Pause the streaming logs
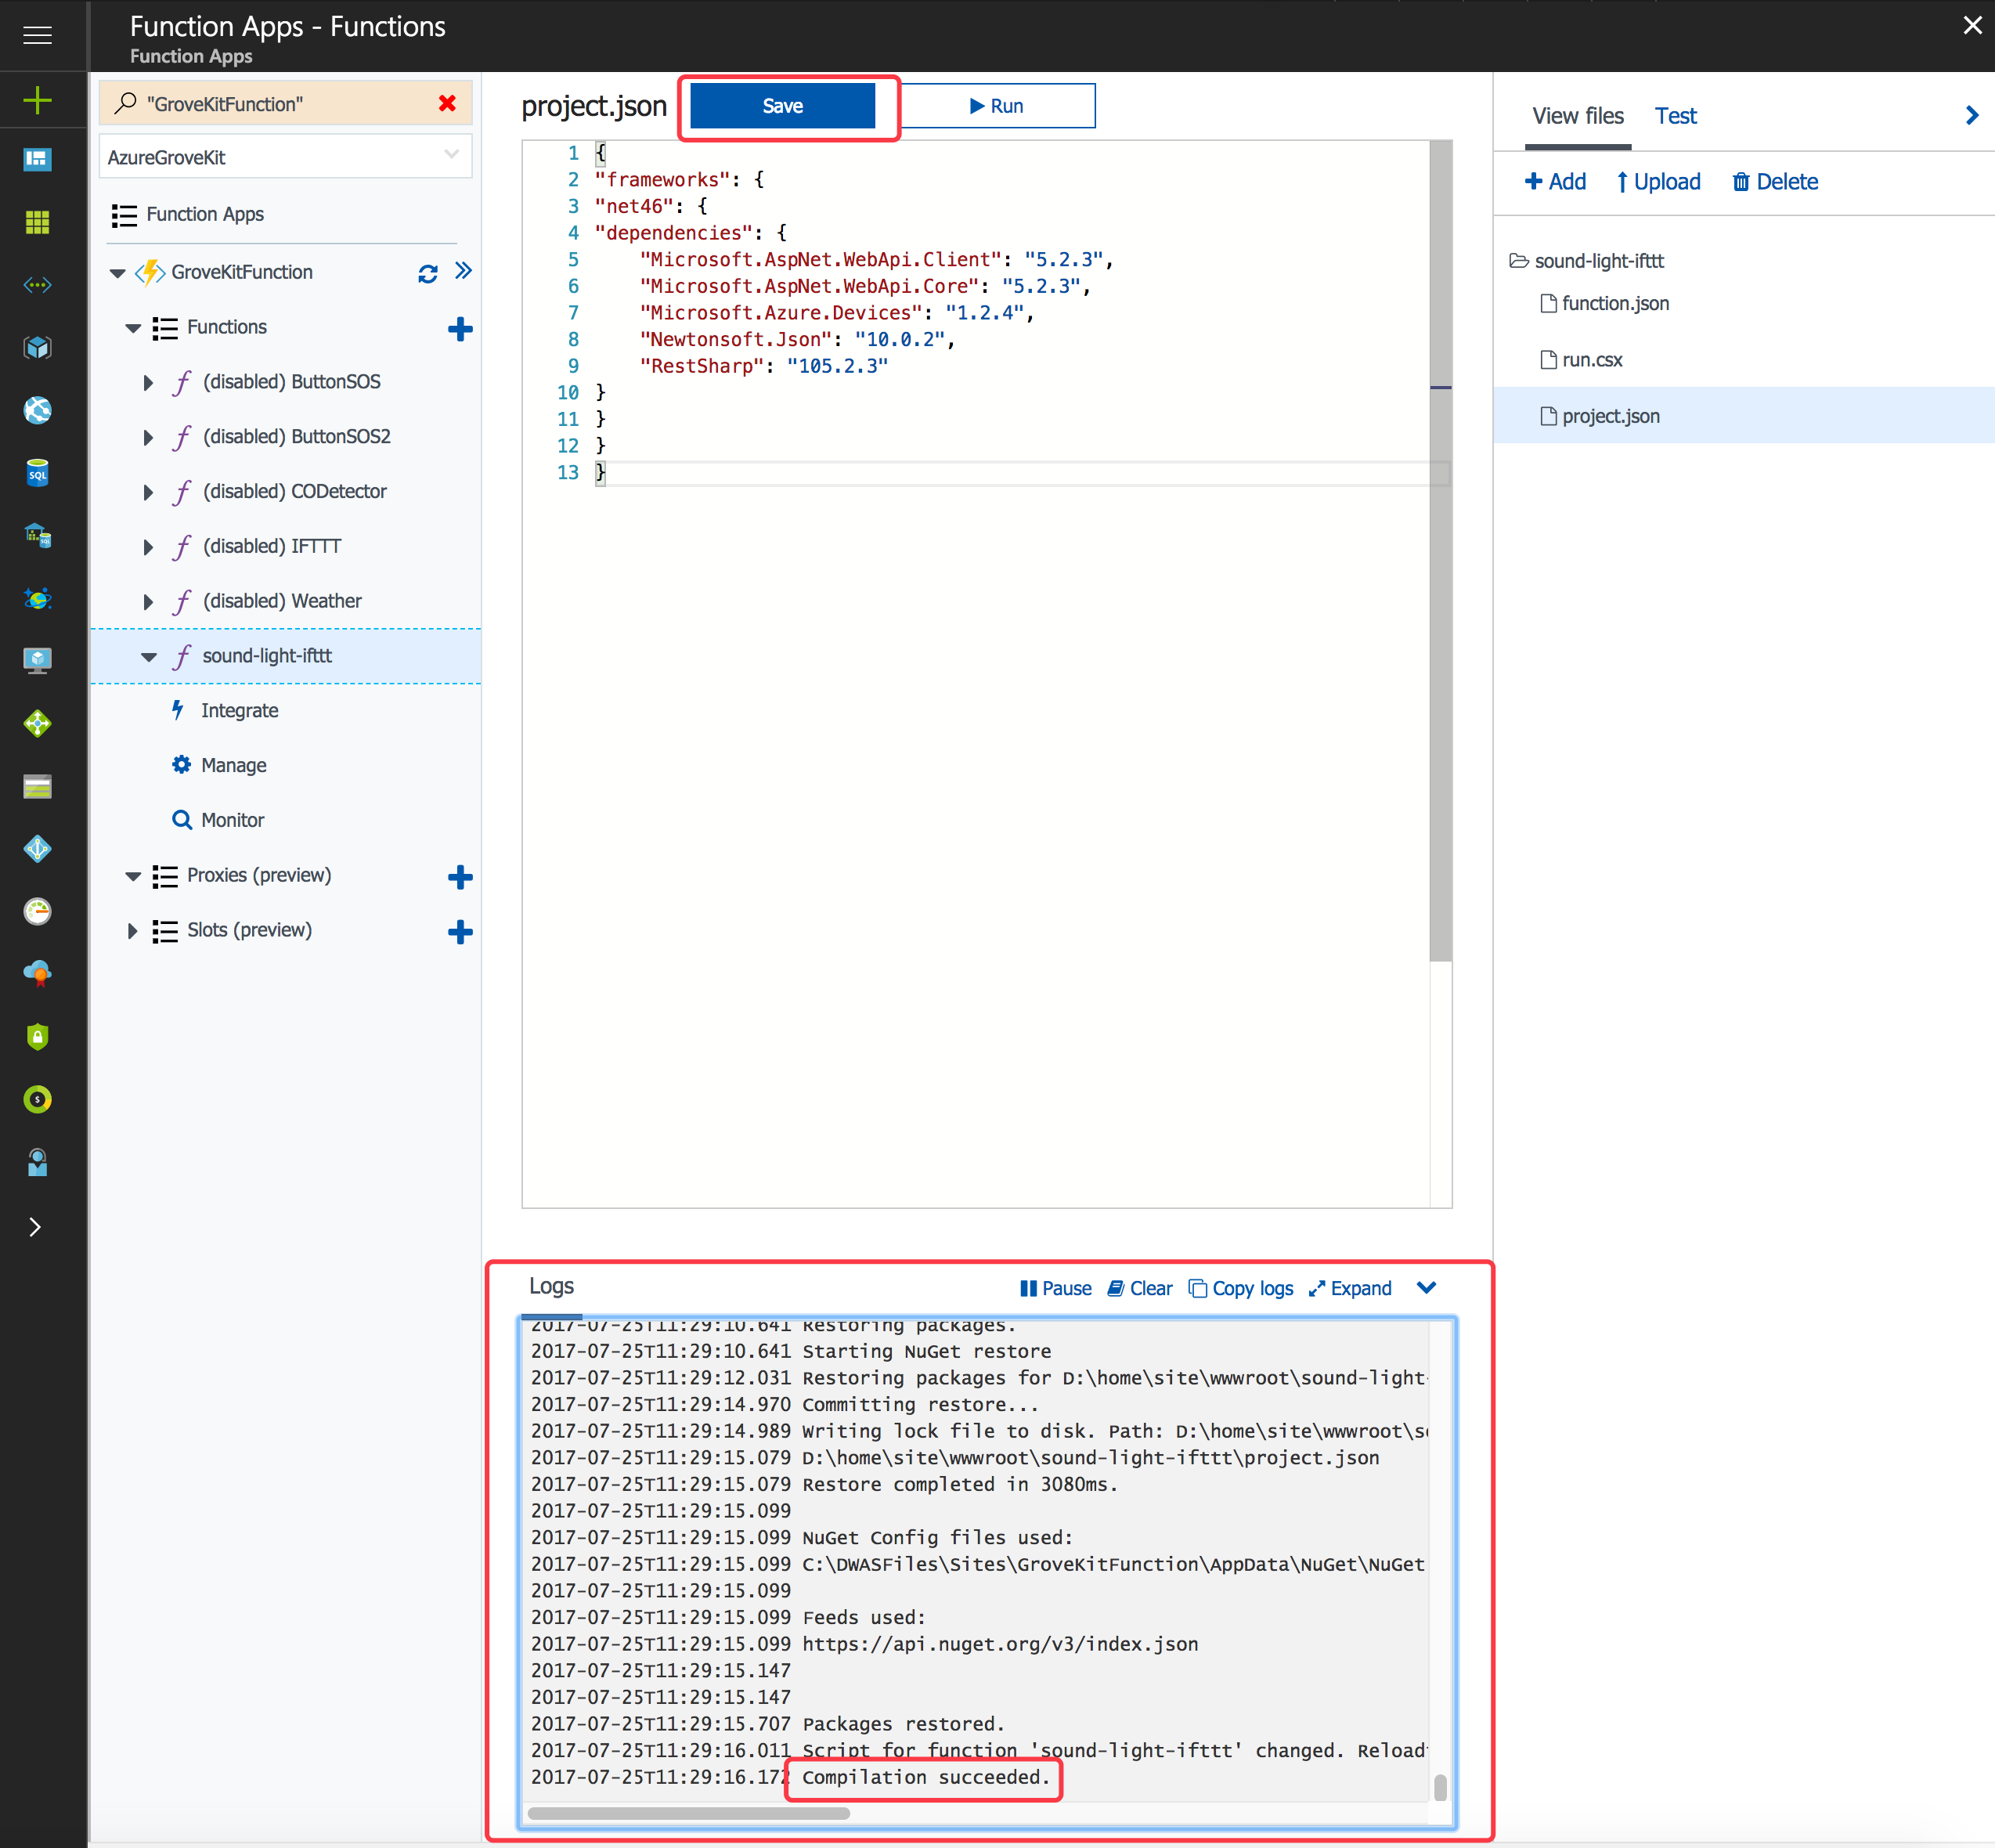1995x1848 pixels. (x=1055, y=1288)
